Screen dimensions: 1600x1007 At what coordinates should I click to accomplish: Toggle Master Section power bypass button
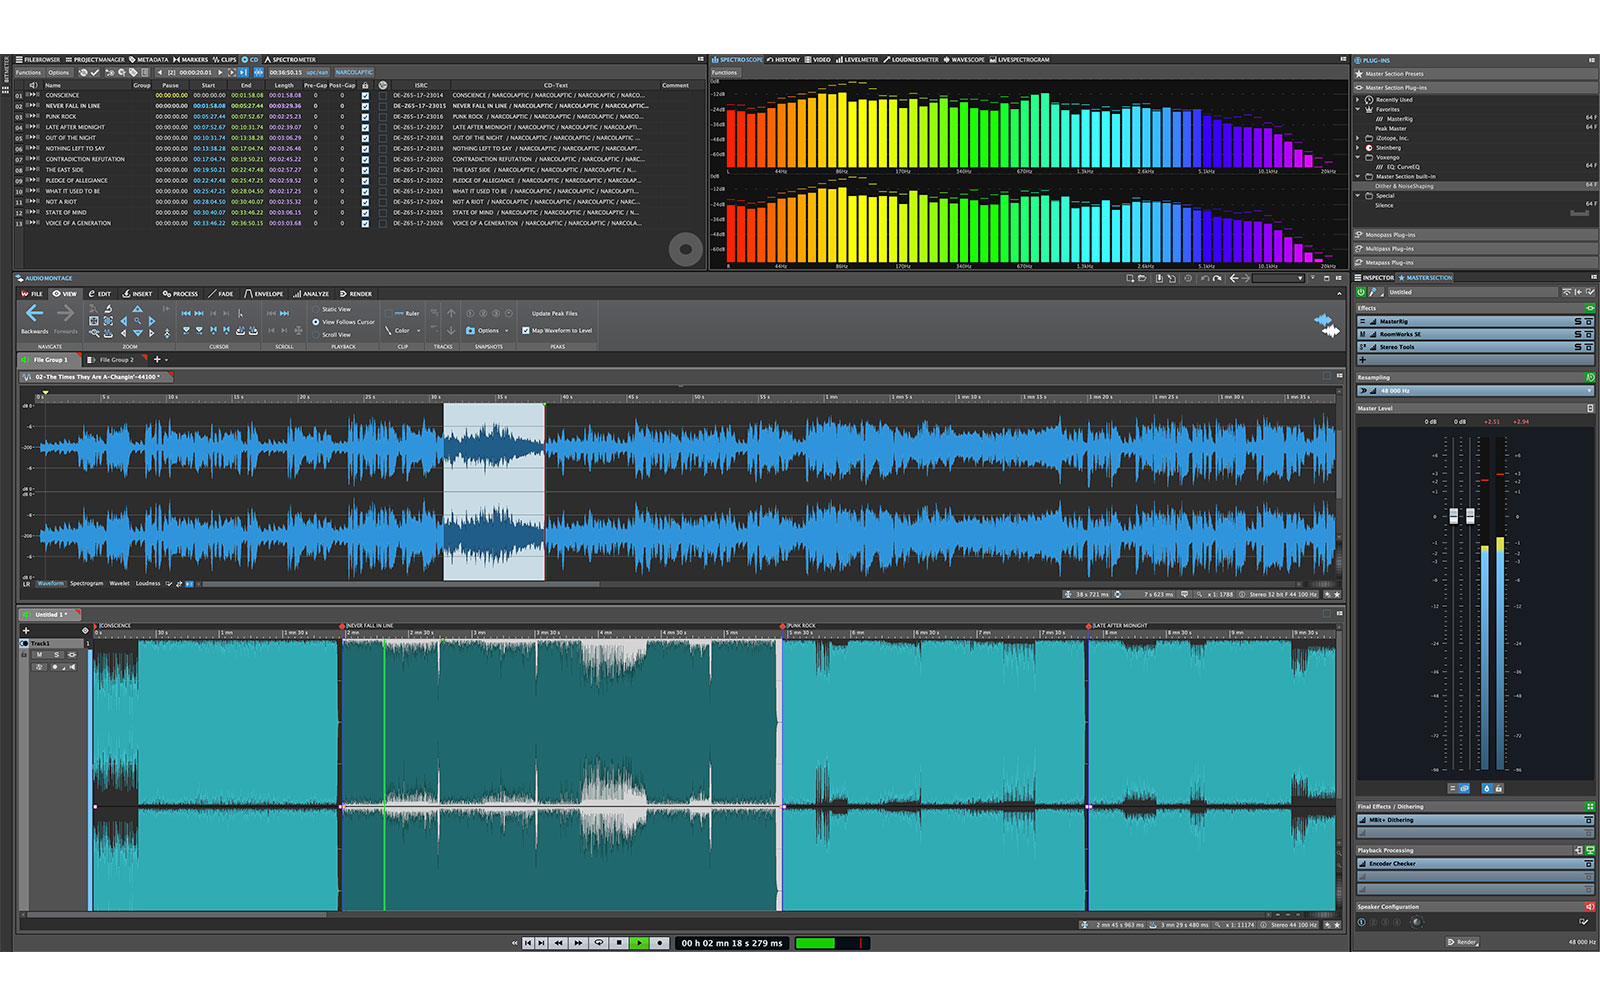click(1361, 292)
